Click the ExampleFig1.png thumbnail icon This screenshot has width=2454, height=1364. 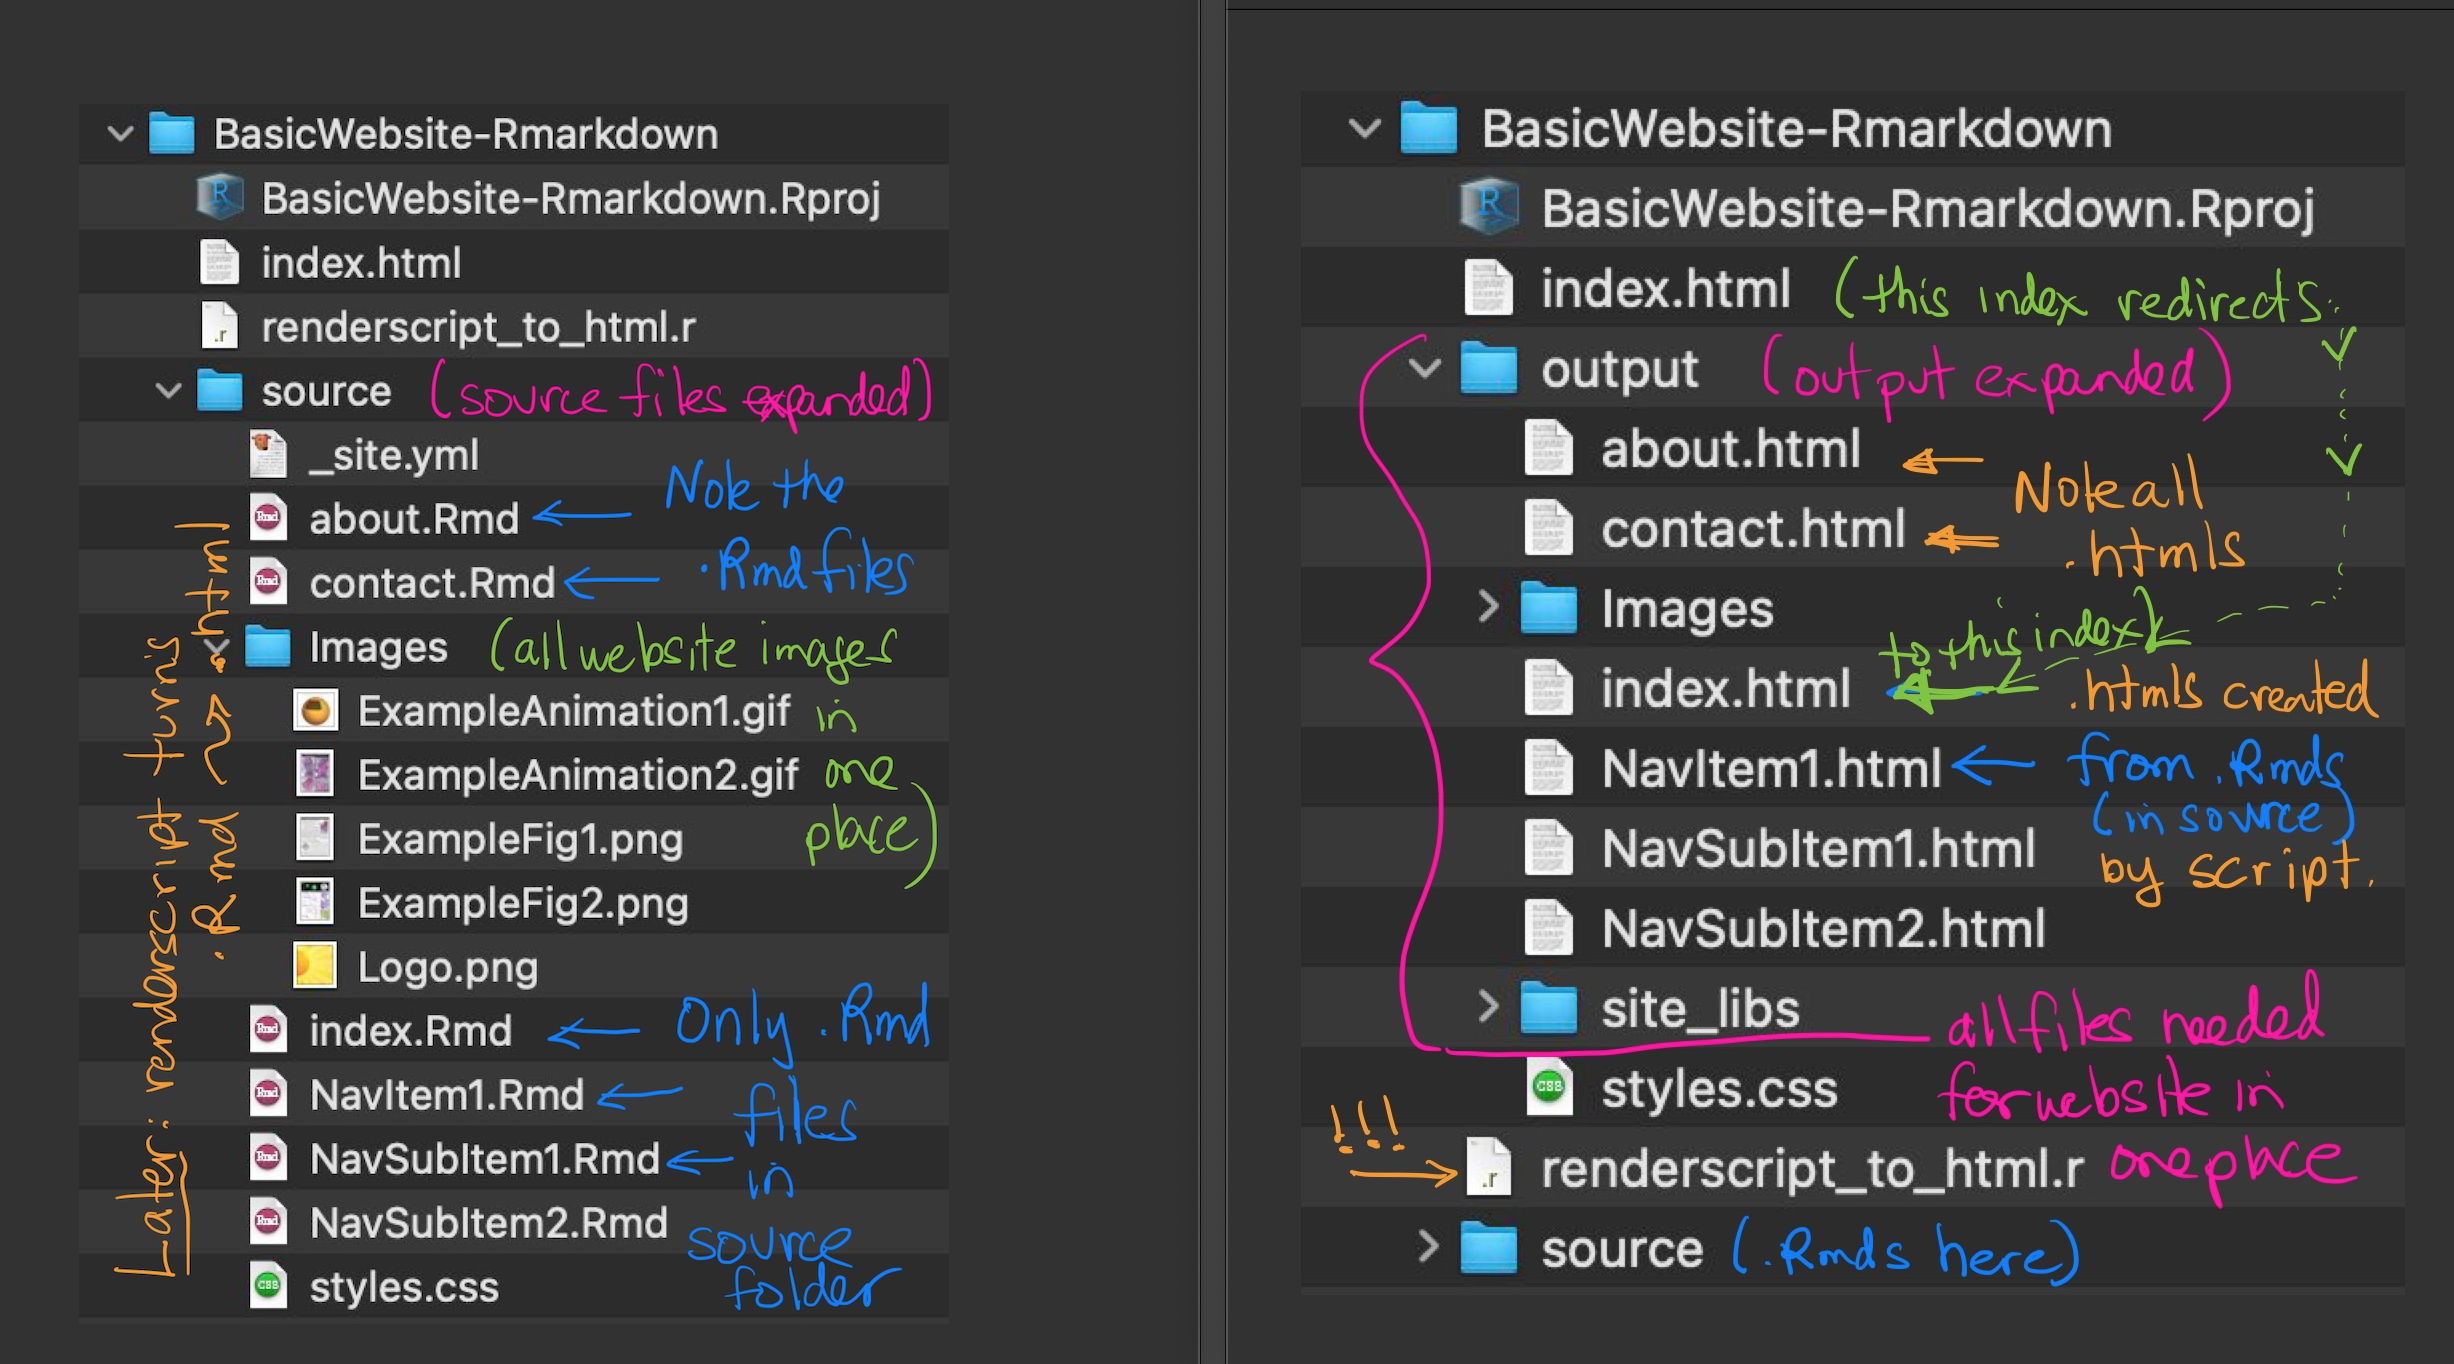[x=315, y=838]
